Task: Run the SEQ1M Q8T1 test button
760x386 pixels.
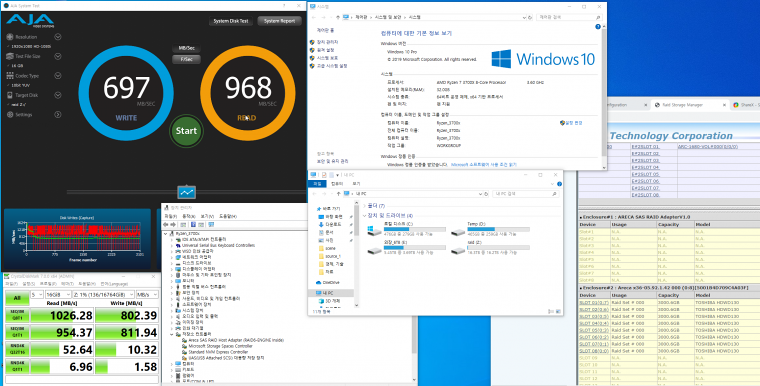Action: [x=17, y=315]
